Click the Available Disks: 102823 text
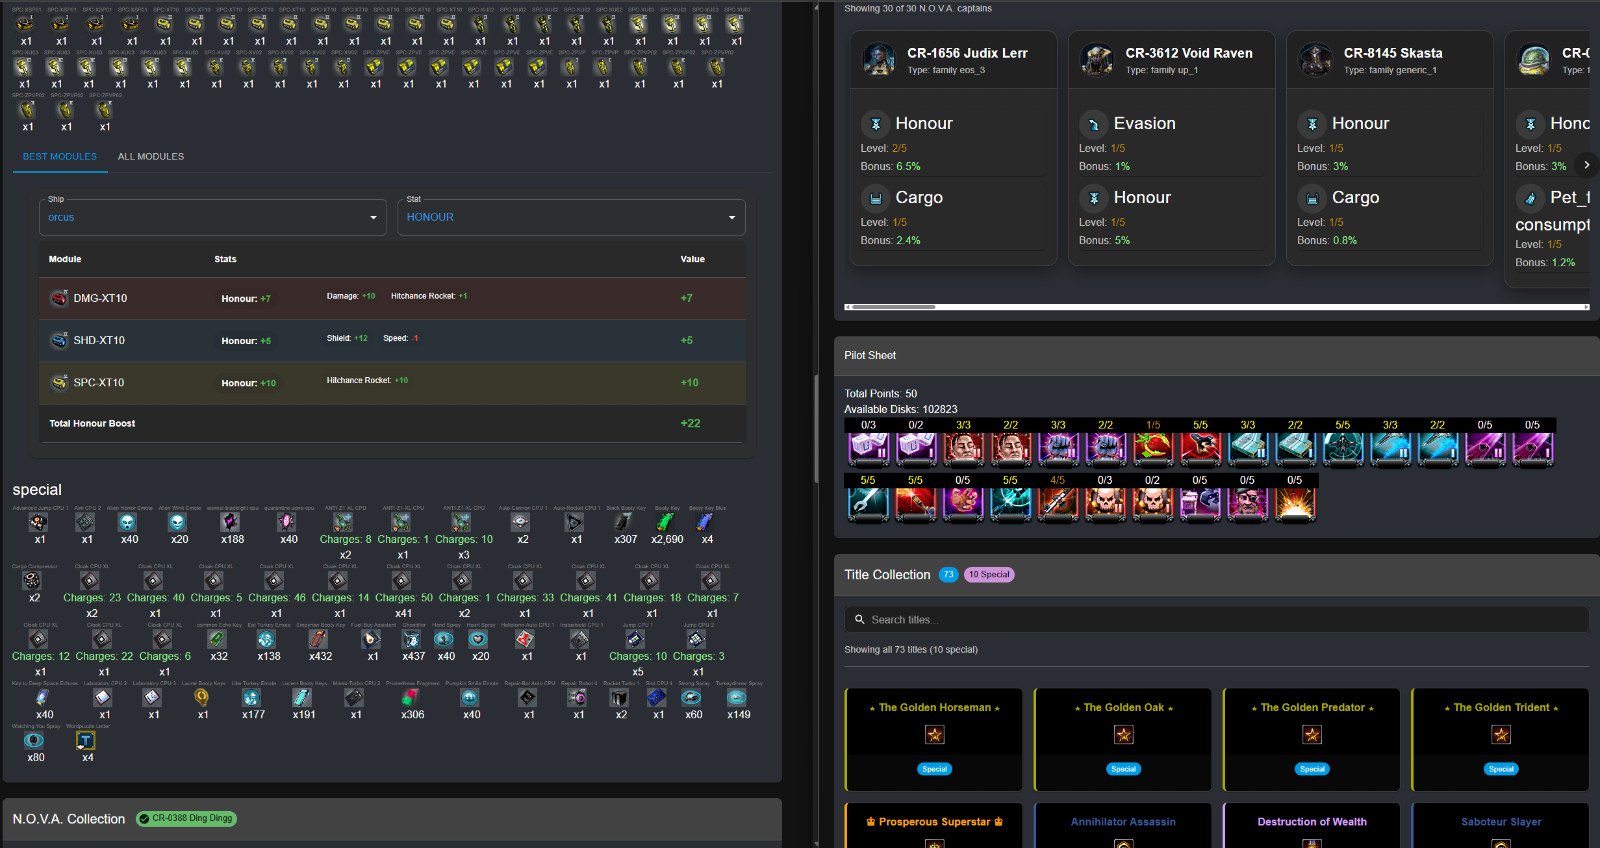 (901, 410)
